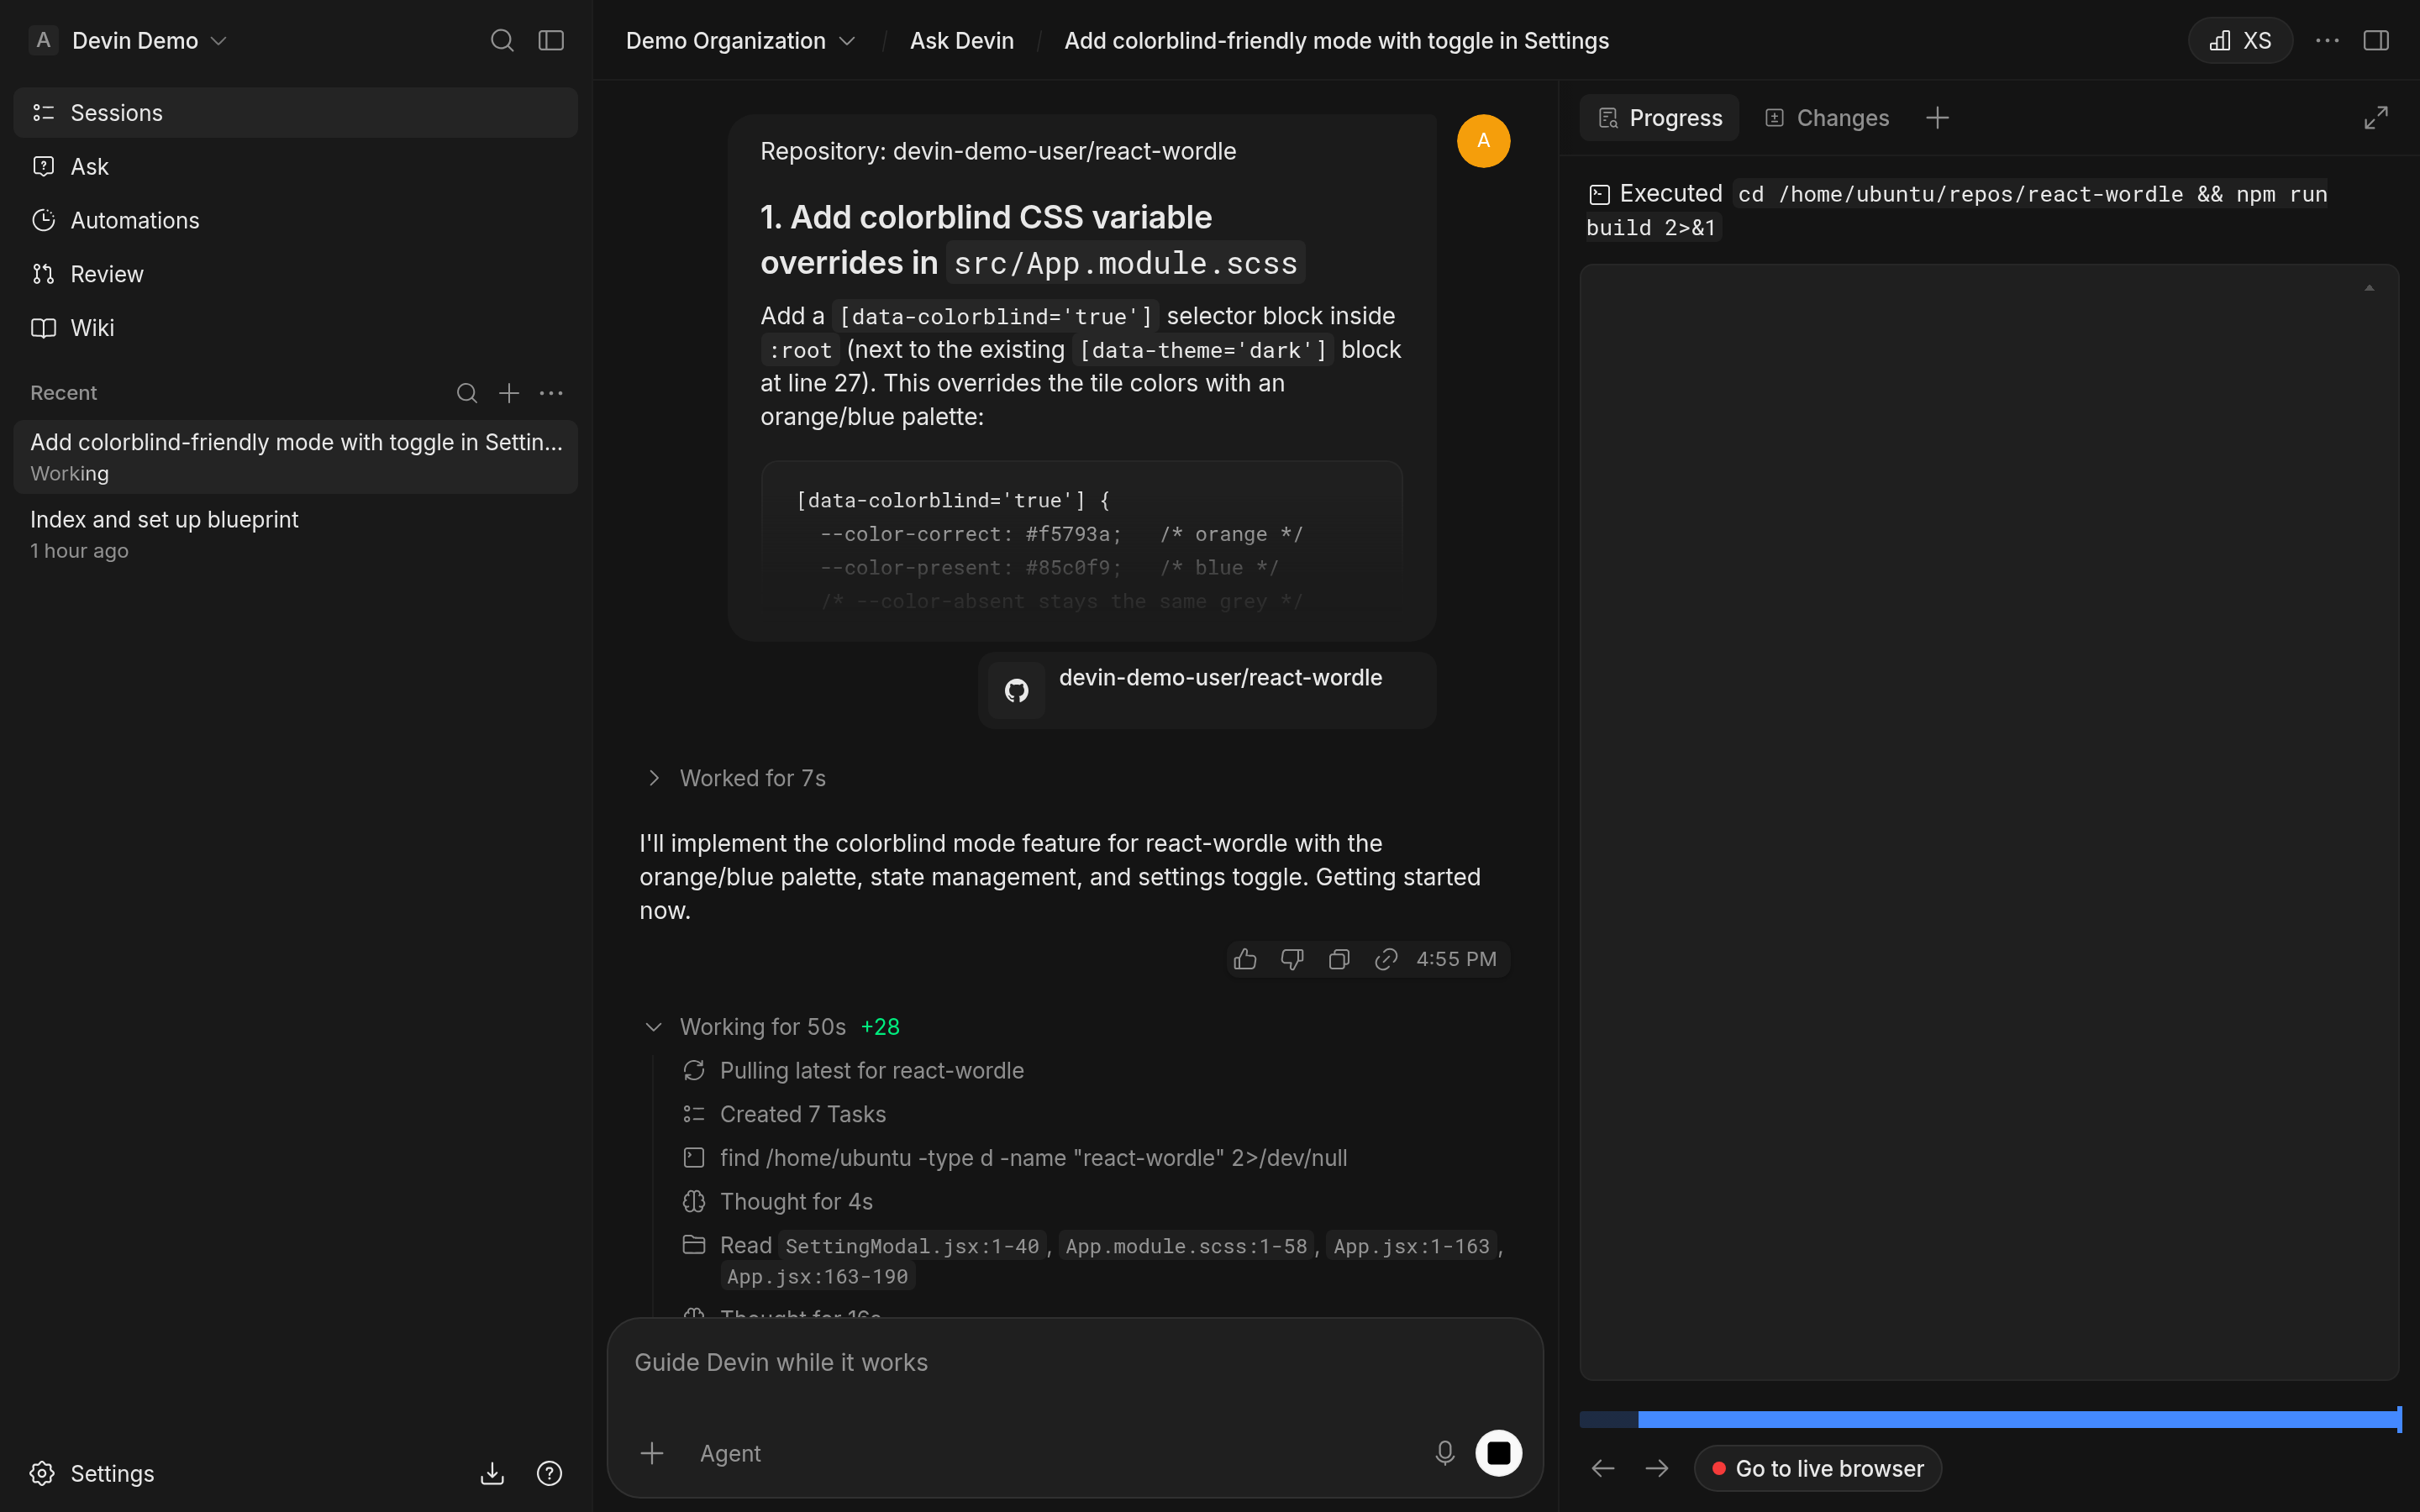This screenshot has height=1512, width=2420.
Task: Open Settings at sidebar bottom
Action: tap(93, 1473)
